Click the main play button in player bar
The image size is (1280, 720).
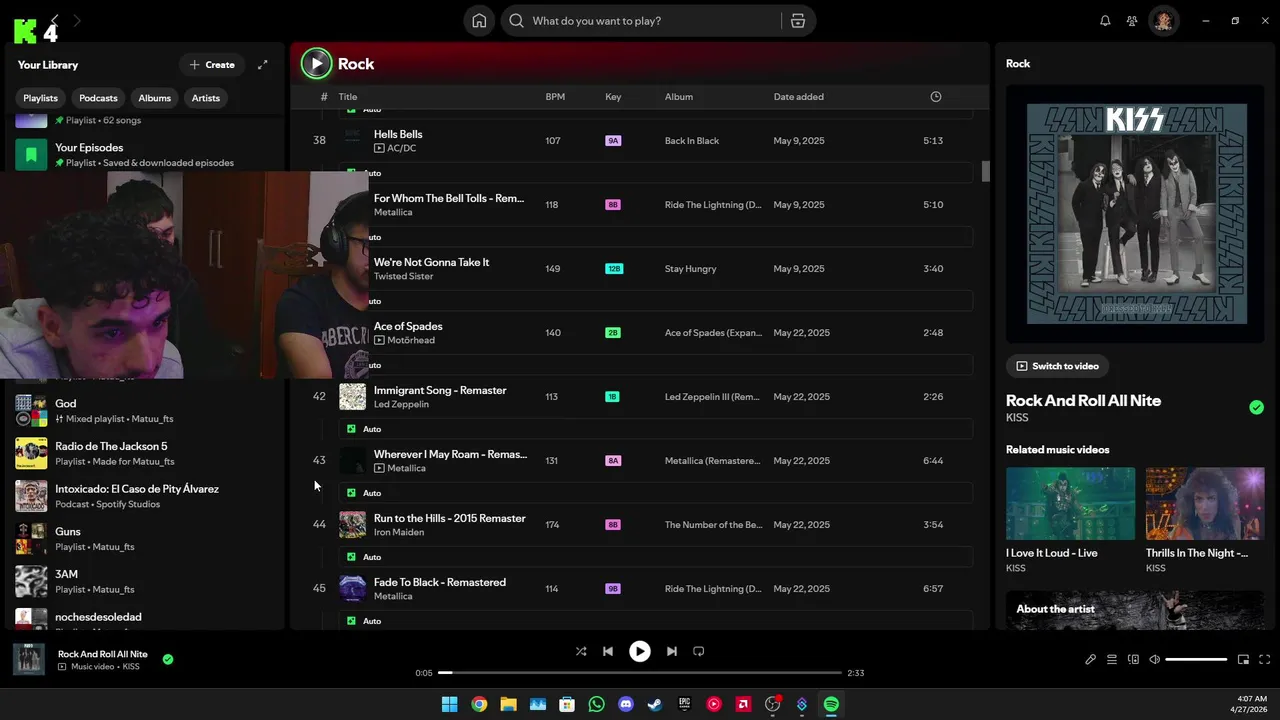click(x=640, y=651)
